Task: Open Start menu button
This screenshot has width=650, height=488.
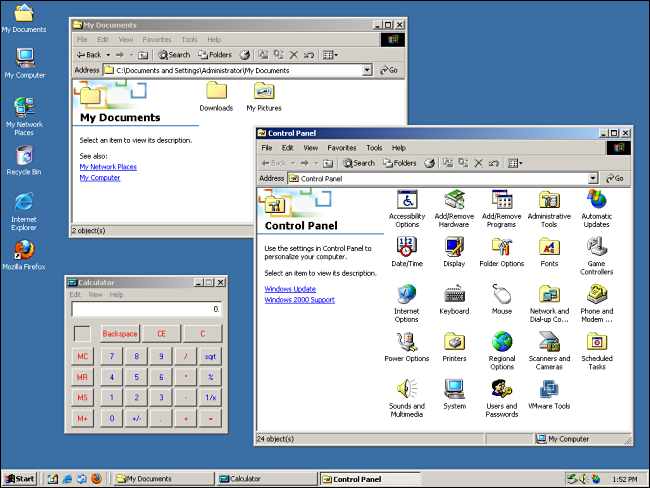Action: (19, 479)
